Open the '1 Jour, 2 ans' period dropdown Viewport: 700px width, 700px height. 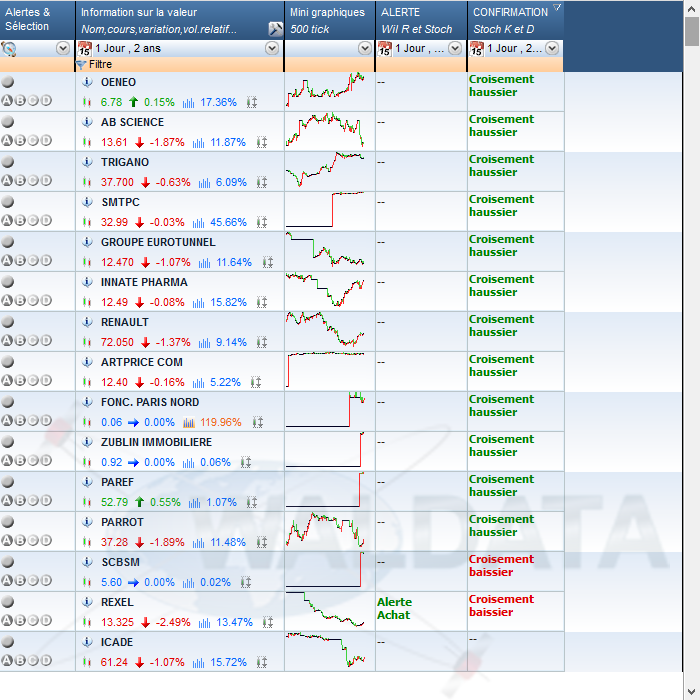(272, 48)
